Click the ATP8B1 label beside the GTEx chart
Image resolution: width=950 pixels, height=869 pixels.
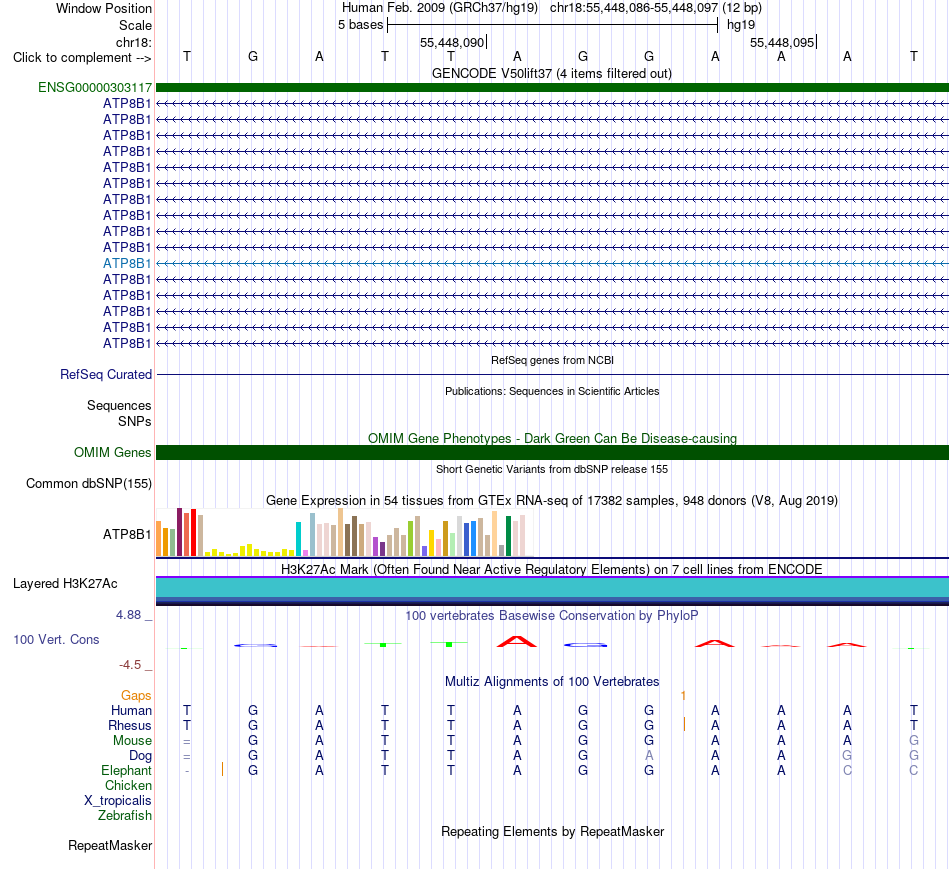(127, 534)
